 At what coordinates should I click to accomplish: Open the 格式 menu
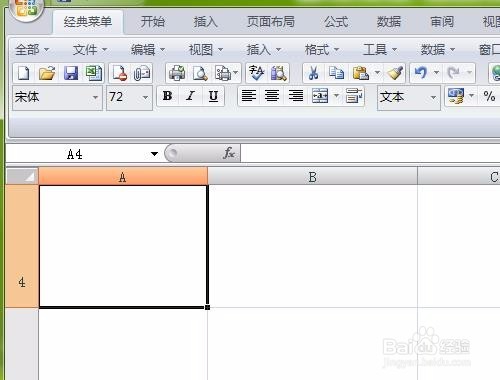(322, 50)
